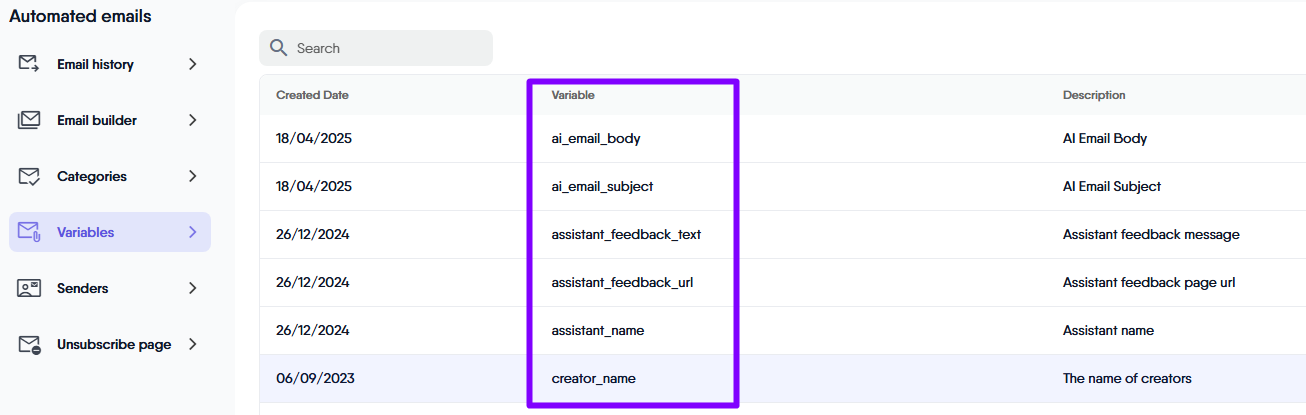Click the assistant_feedback_url variable name
The width and height of the screenshot is (1306, 415).
622,282
